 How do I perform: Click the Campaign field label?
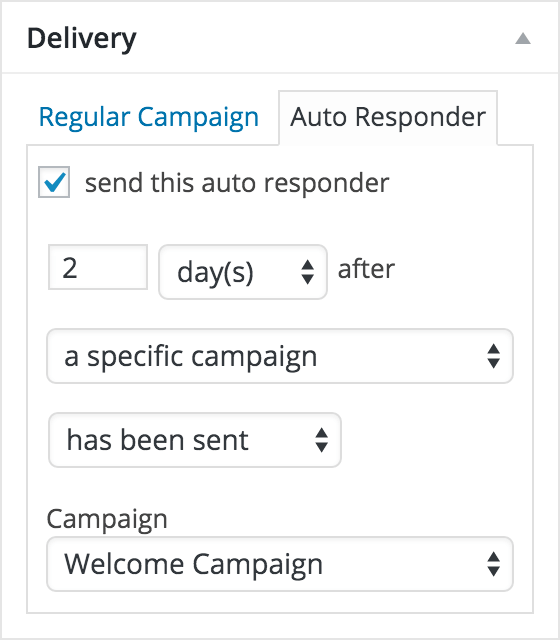(107, 520)
